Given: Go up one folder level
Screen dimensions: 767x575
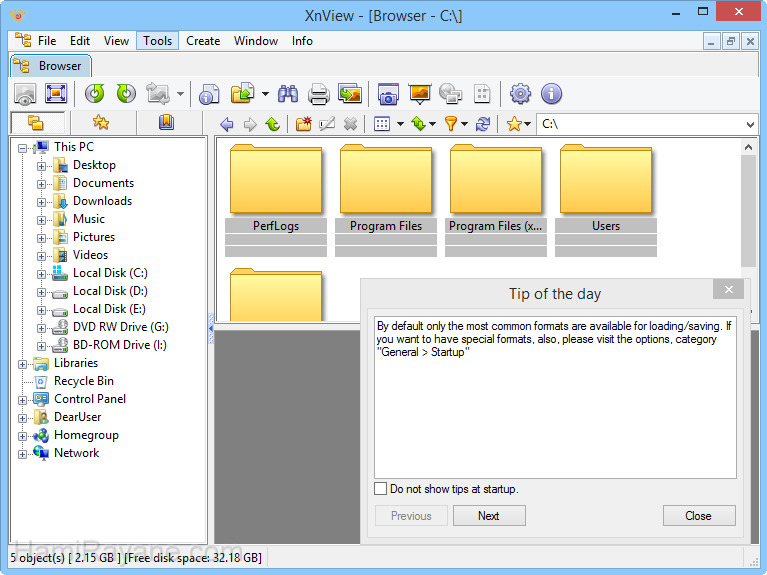Looking at the screenshot, I should [x=272, y=124].
